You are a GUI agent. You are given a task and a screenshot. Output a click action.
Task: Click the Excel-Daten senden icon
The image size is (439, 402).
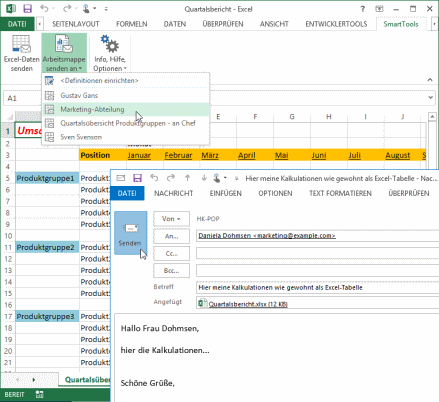[x=21, y=53]
